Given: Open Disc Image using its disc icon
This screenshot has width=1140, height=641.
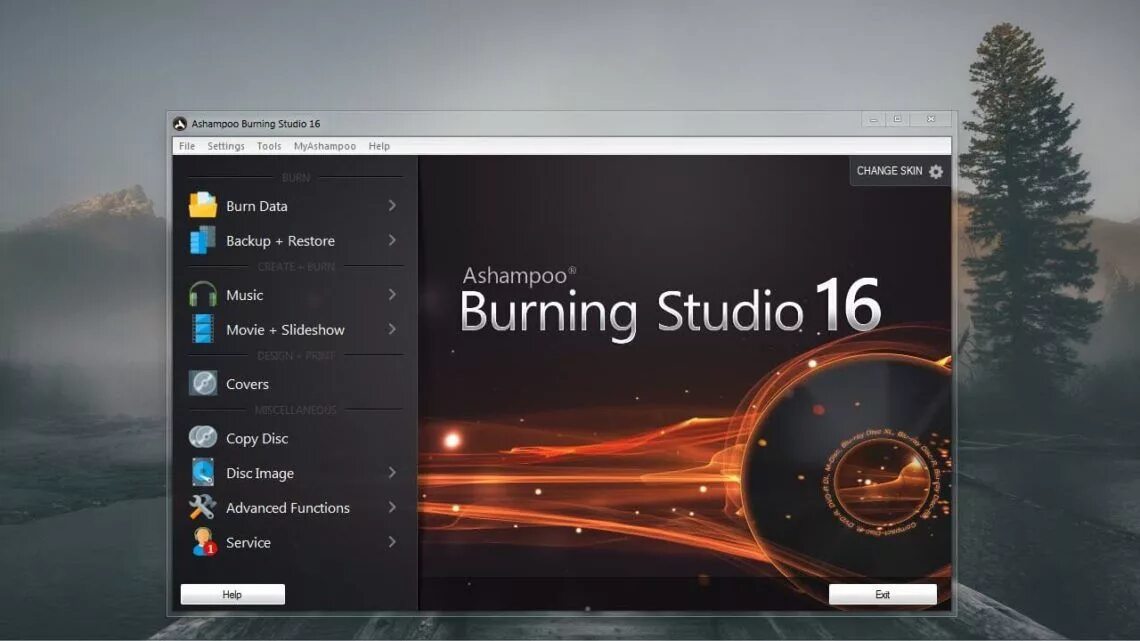Looking at the screenshot, I should tap(201, 472).
